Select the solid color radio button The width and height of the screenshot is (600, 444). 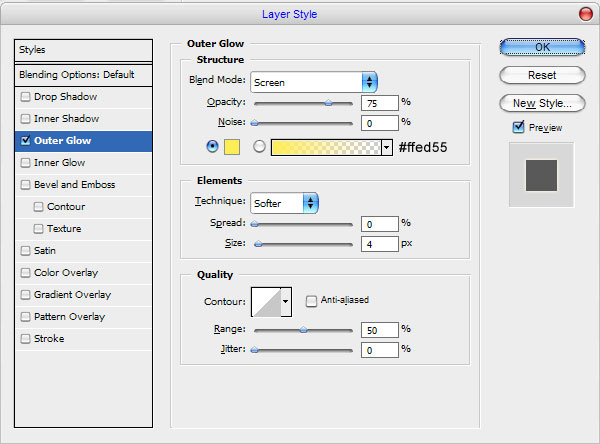(x=211, y=147)
